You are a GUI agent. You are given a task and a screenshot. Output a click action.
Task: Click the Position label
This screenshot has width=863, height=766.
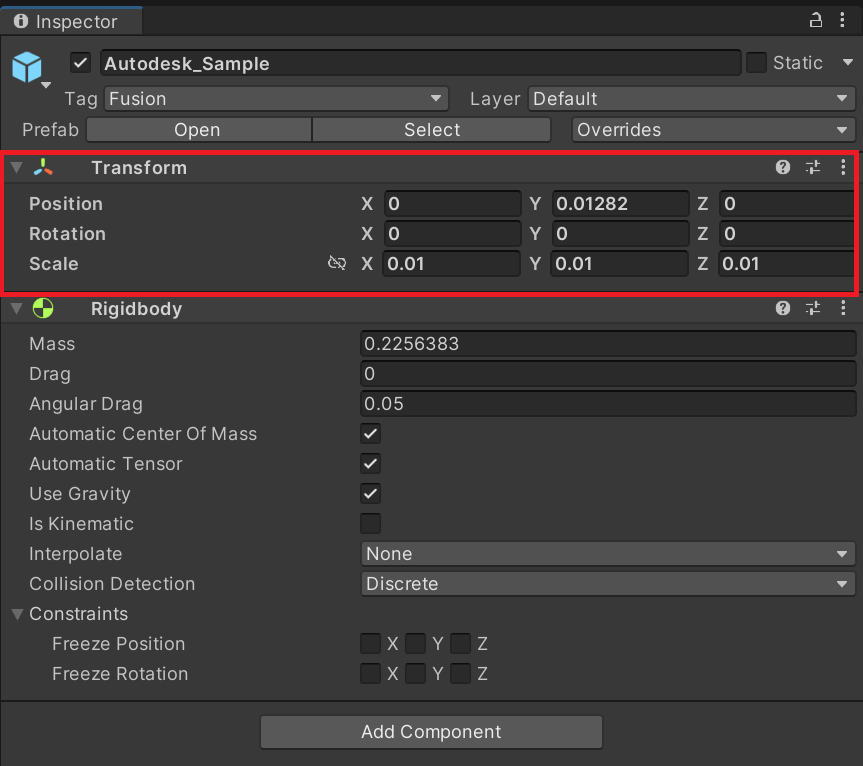[x=65, y=204]
